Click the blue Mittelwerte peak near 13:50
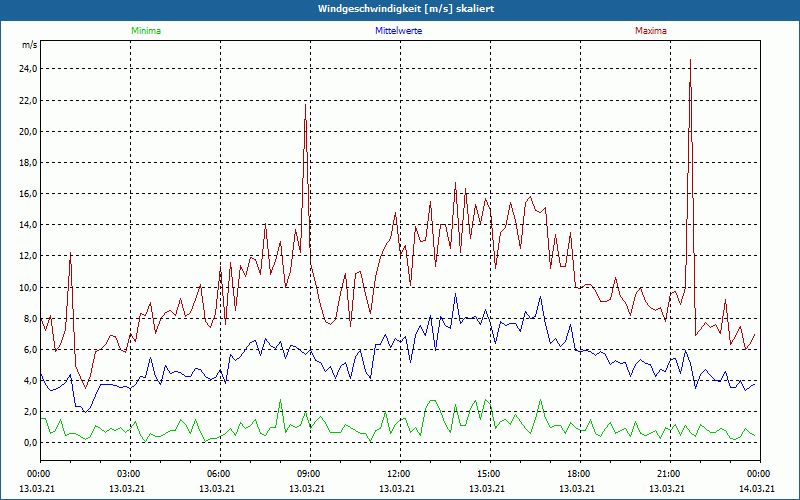The height and width of the screenshot is (500, 800). [456, 294]
